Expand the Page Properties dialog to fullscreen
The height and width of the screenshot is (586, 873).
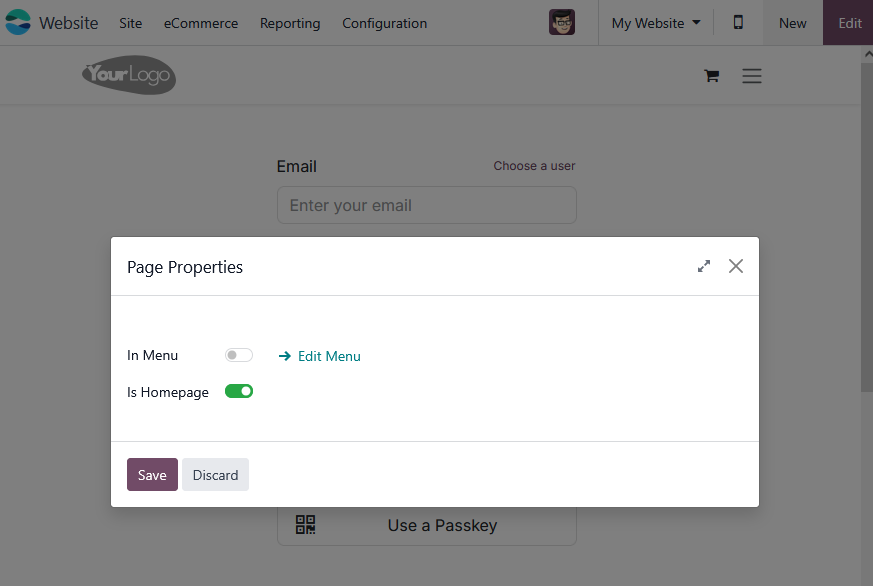click(x=704, y=267)
